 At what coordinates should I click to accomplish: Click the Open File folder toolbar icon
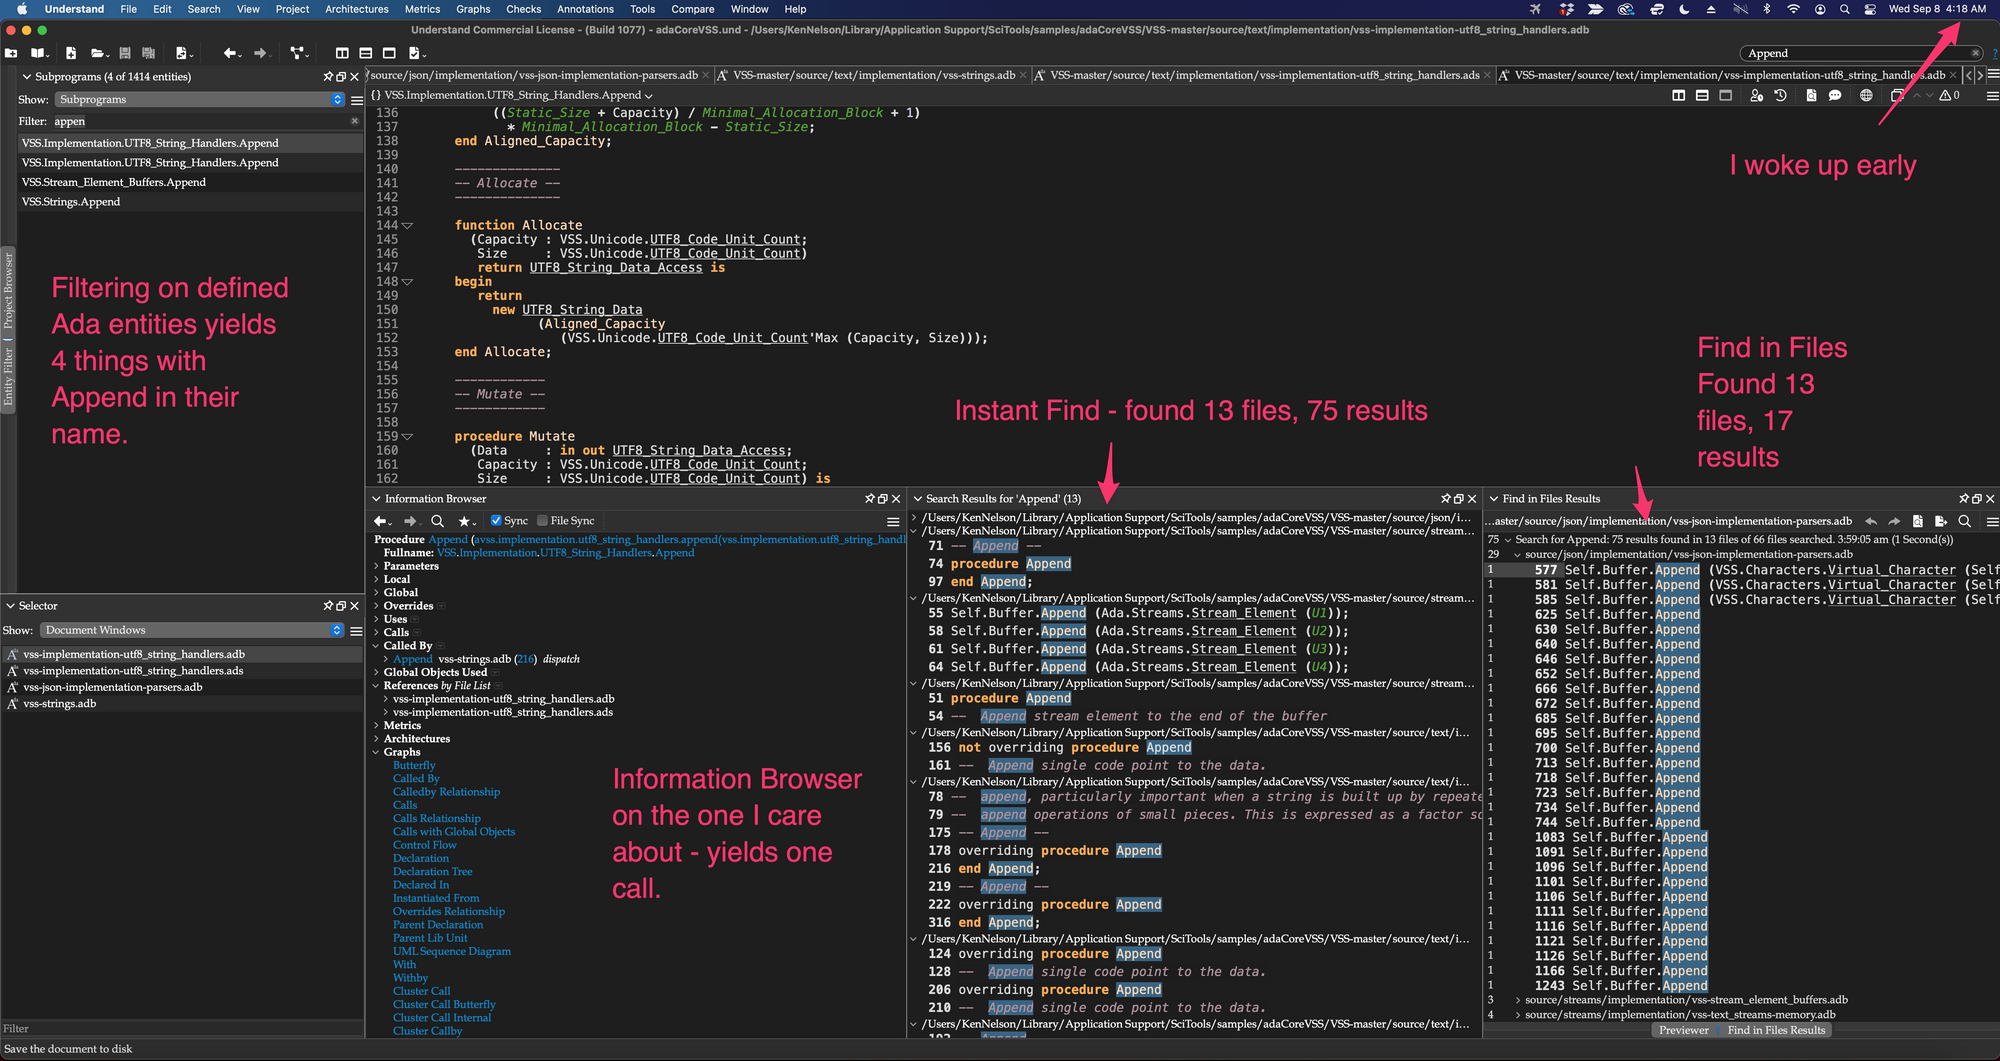pos(99,53)
